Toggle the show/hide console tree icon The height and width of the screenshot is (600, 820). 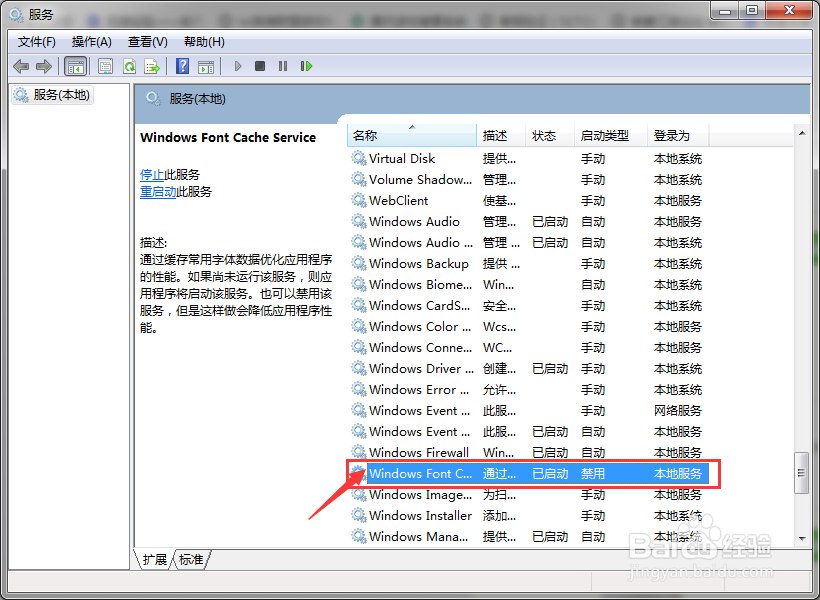[x=75, y=66]
